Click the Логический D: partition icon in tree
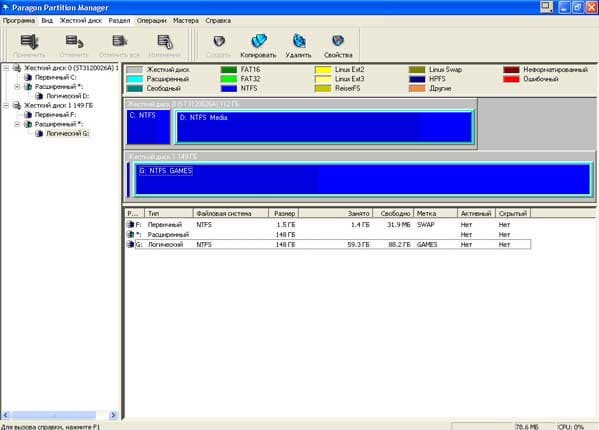 [39, 96]
